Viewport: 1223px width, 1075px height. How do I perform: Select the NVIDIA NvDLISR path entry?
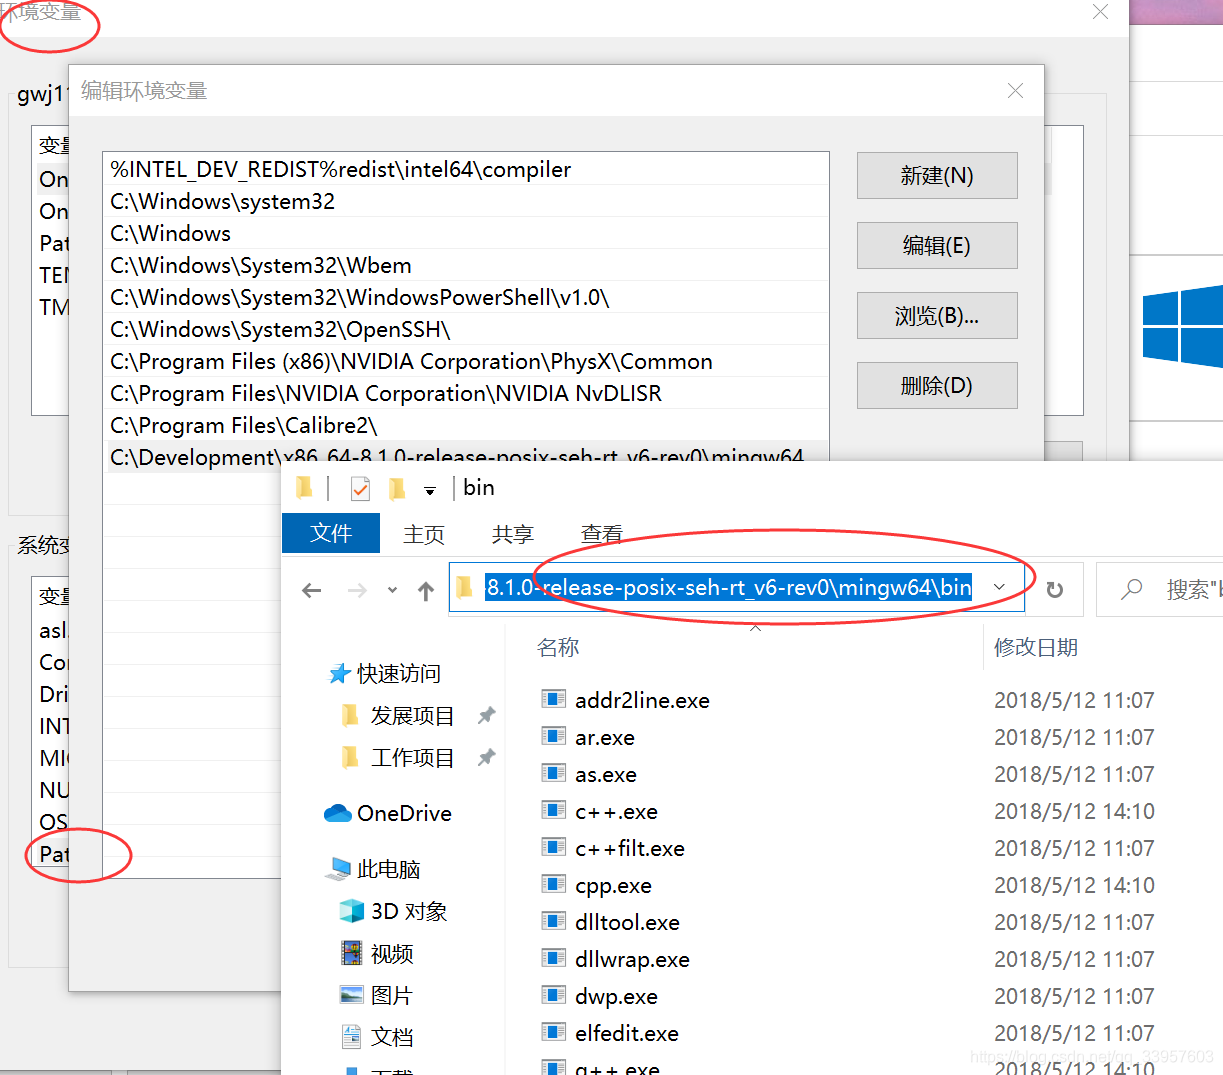coord(466,393)
